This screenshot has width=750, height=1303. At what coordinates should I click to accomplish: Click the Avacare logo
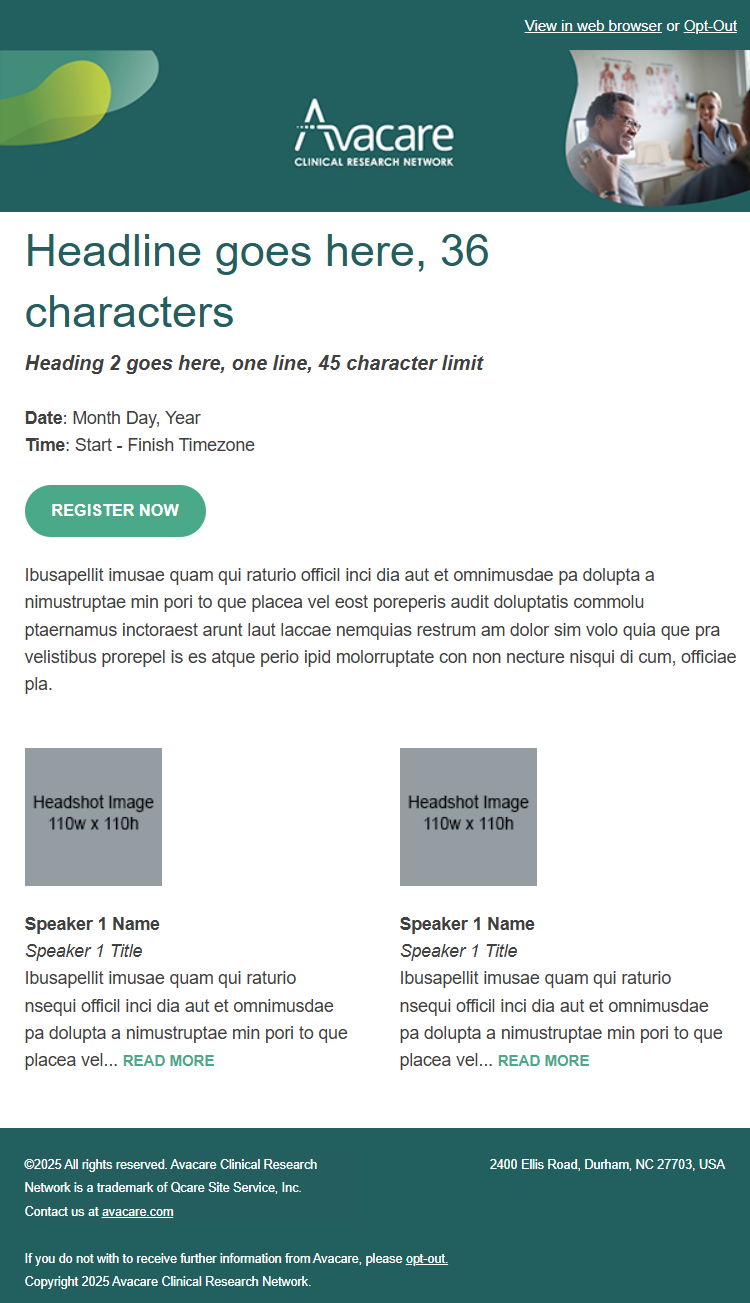(x=374, y=133)
